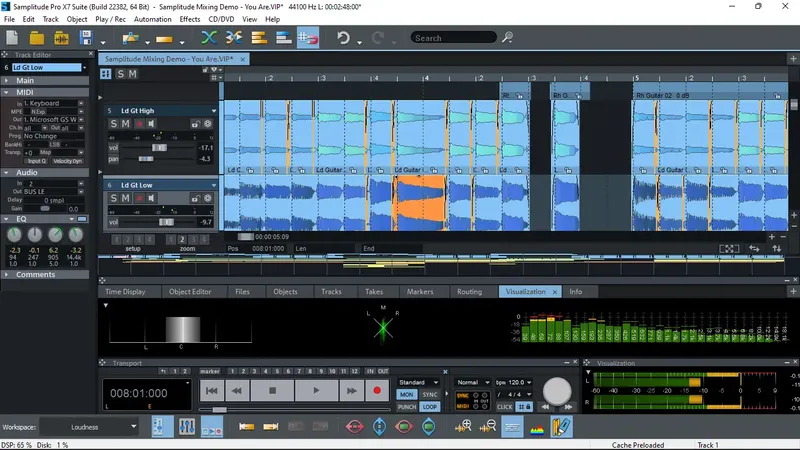Open the bpm 120.0 tempo dropdown
The height and width of the screenshot is (450, 800).
pyautogui.click(x=529, y=383)
